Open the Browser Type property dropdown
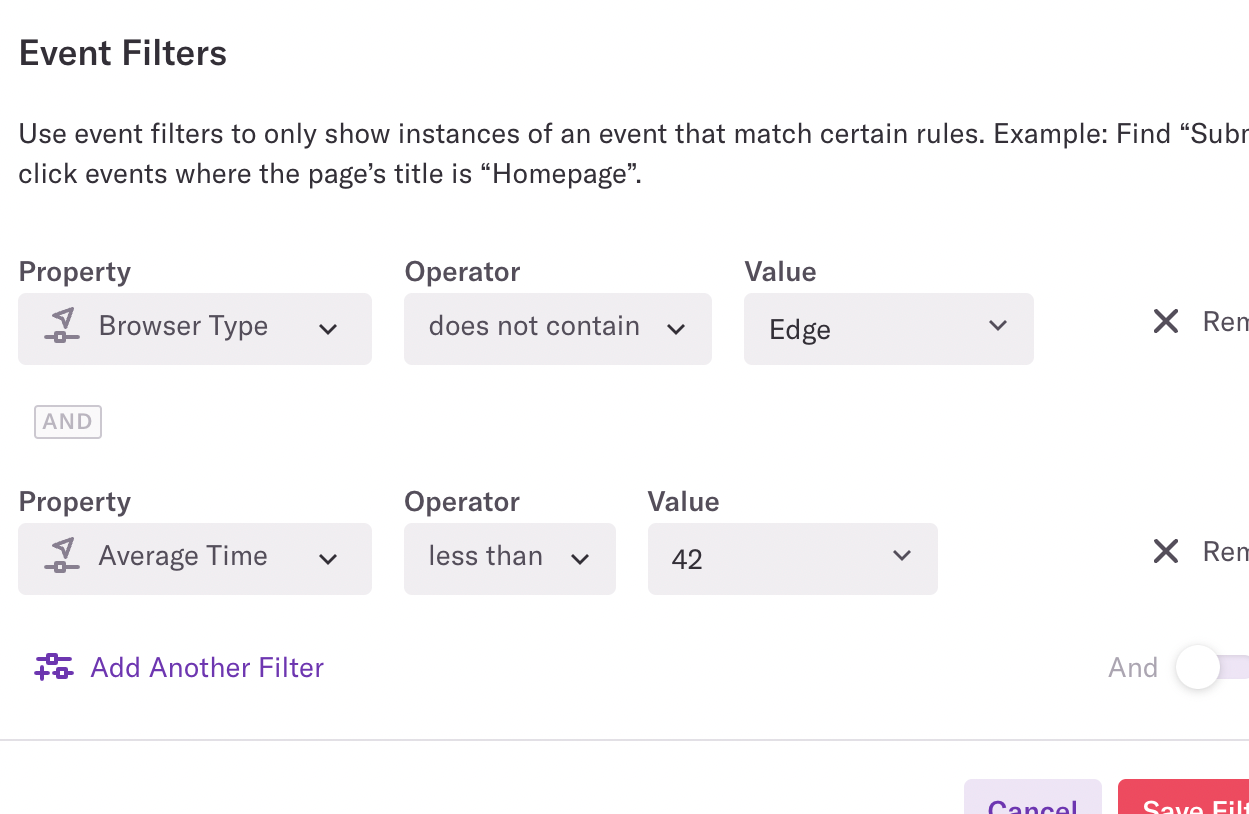 (x=195, y=328)
